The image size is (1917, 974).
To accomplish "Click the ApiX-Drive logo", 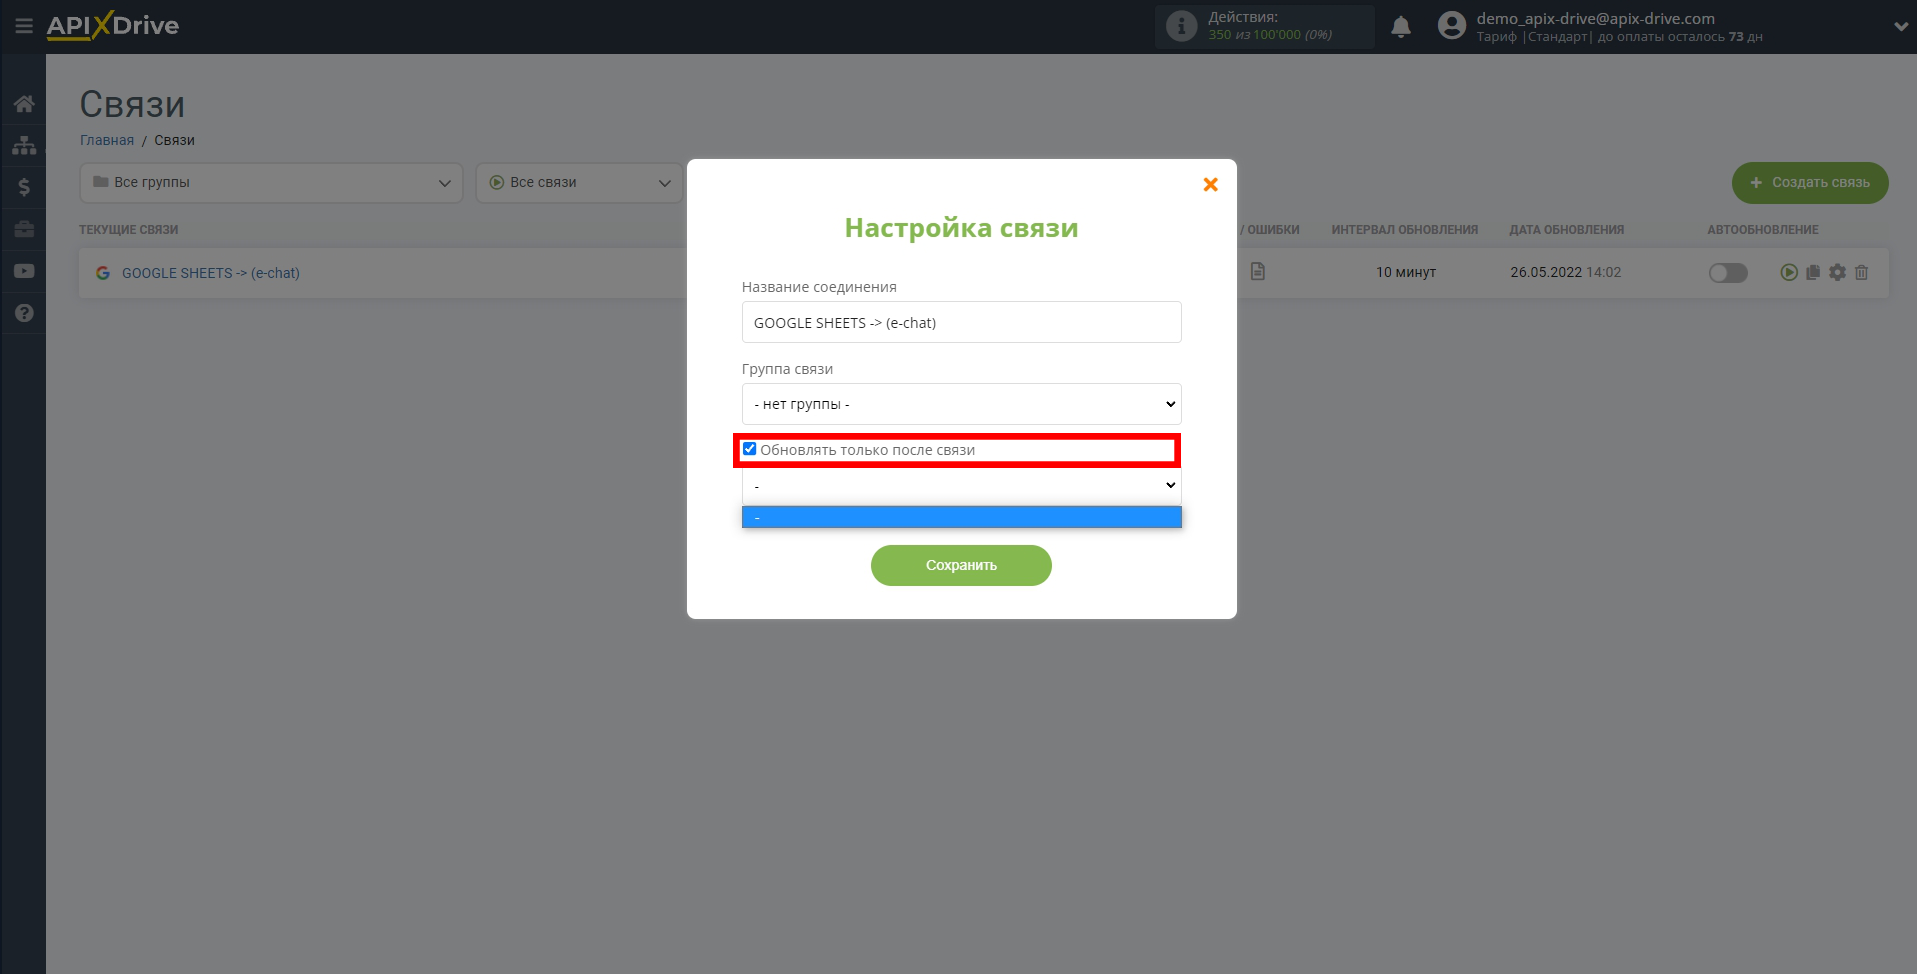I will (x=113, y=25).
